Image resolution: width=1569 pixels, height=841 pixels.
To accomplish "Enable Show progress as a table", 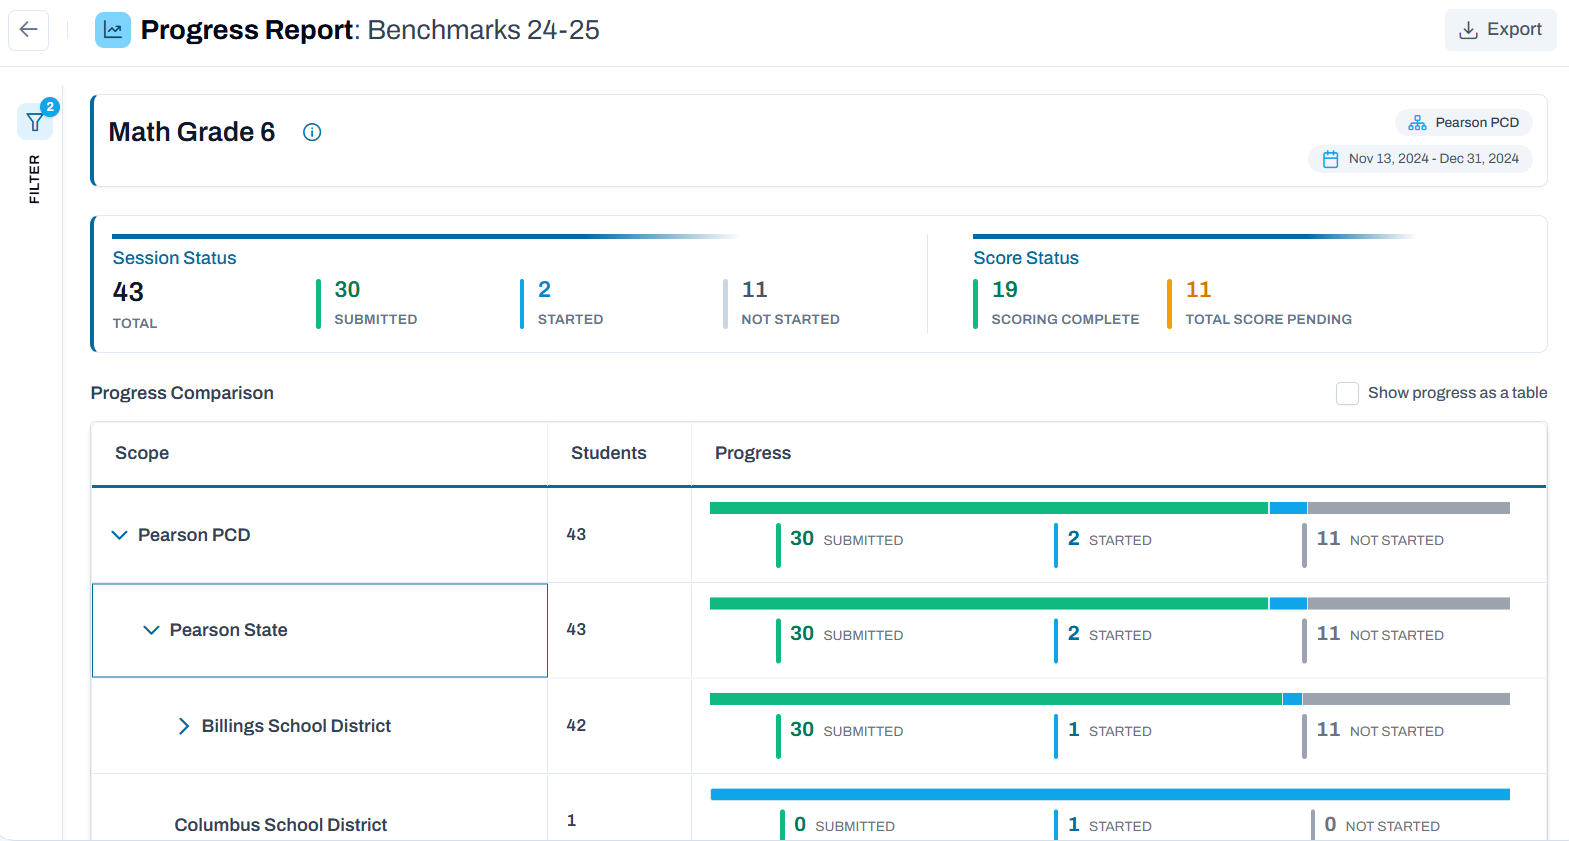I will [1347, 393].
